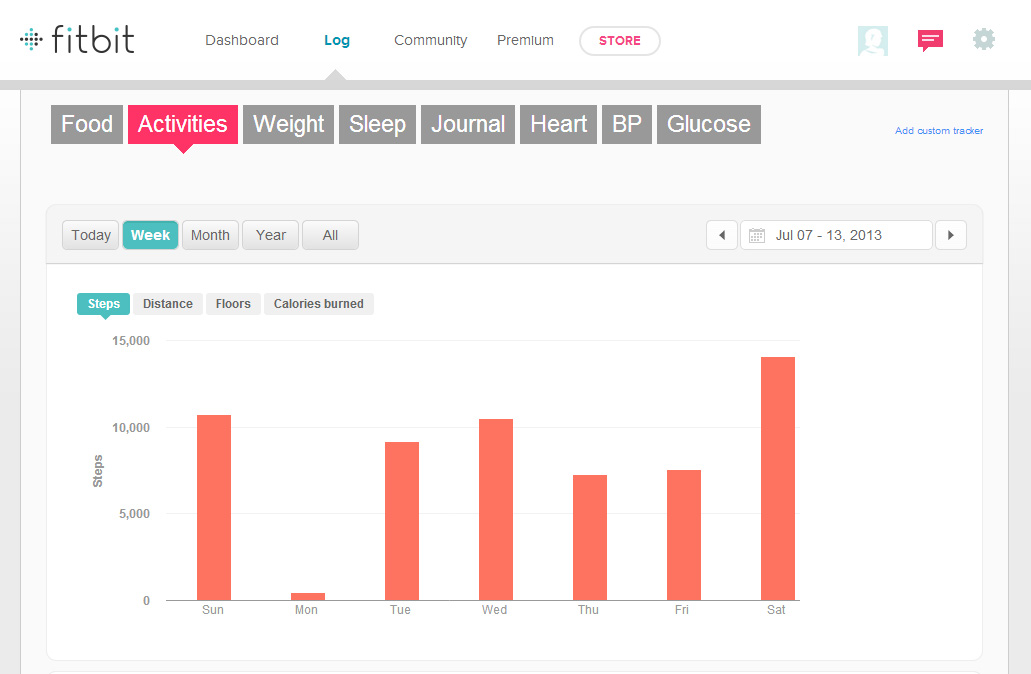Viewport: 1031px width, 674px height.
Task: Switch to the Activities tab
Action: pos(183,124)
